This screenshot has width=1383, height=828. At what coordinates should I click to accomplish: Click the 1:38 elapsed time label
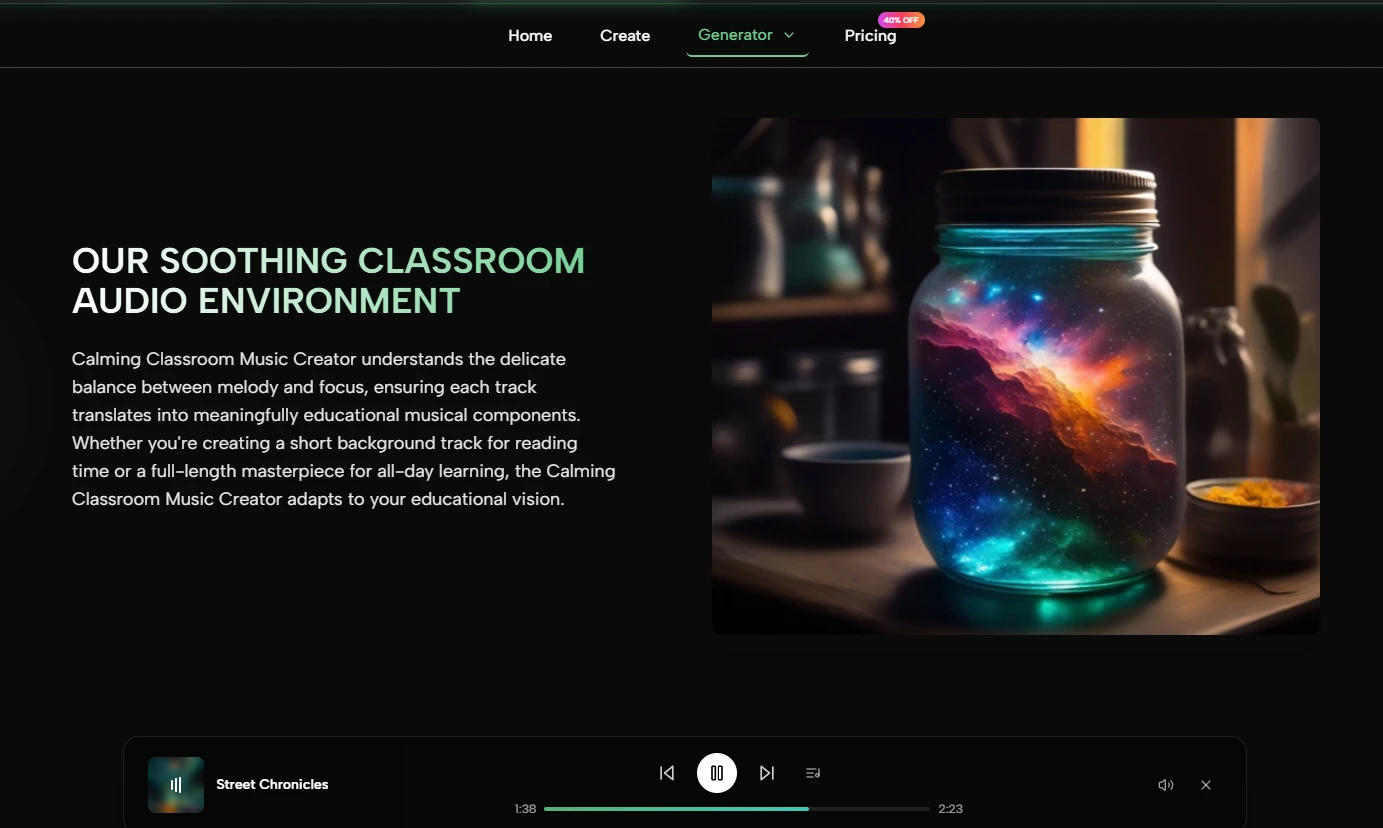click(x=525, y=808)
